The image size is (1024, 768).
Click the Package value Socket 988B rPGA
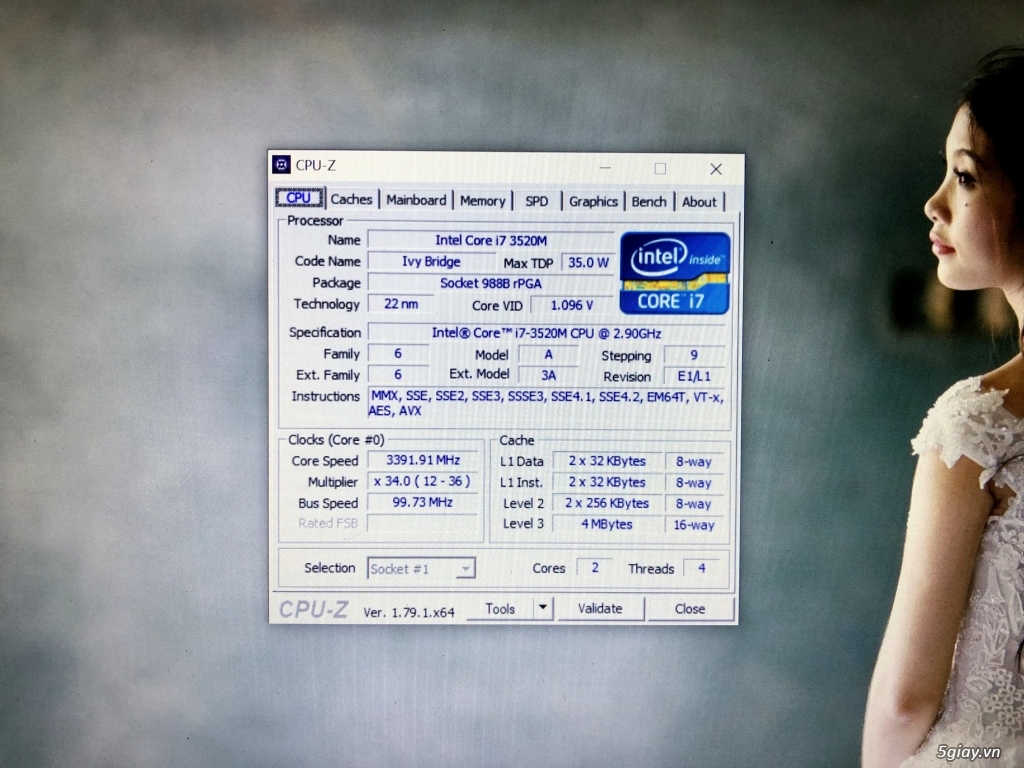490,283
